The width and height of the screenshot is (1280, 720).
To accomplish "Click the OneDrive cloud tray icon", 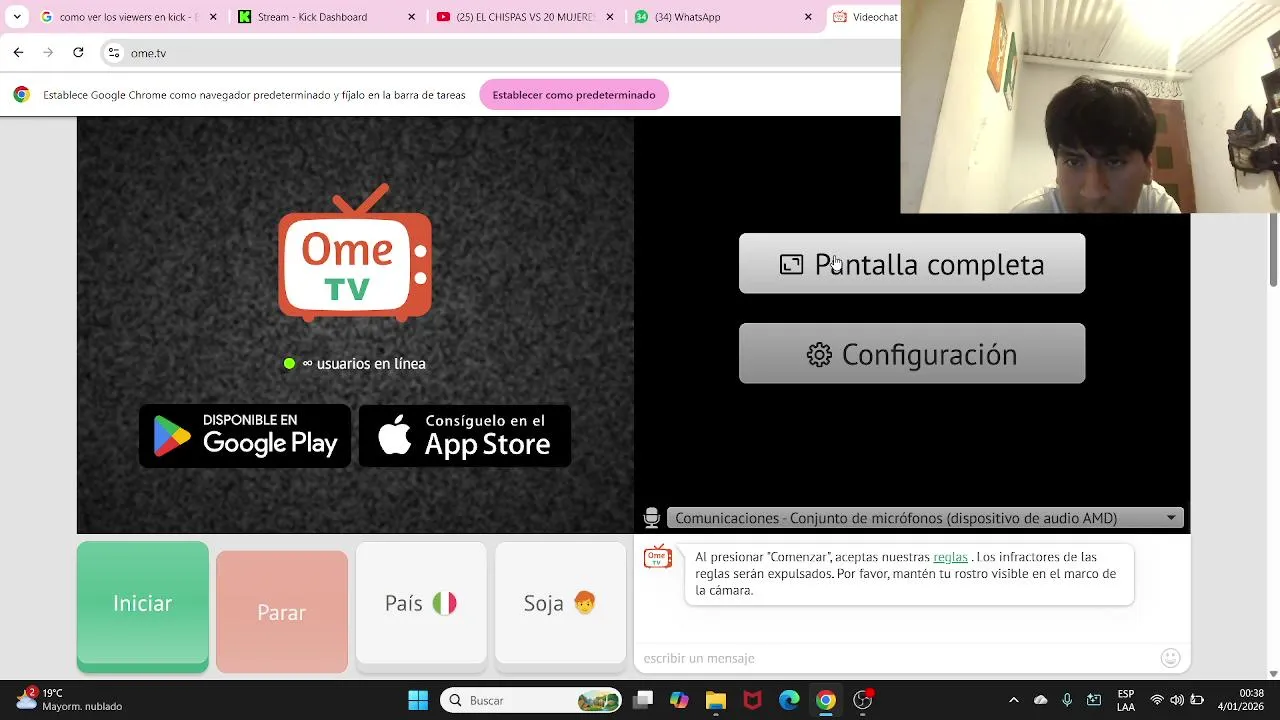I will coord(1041,700).
